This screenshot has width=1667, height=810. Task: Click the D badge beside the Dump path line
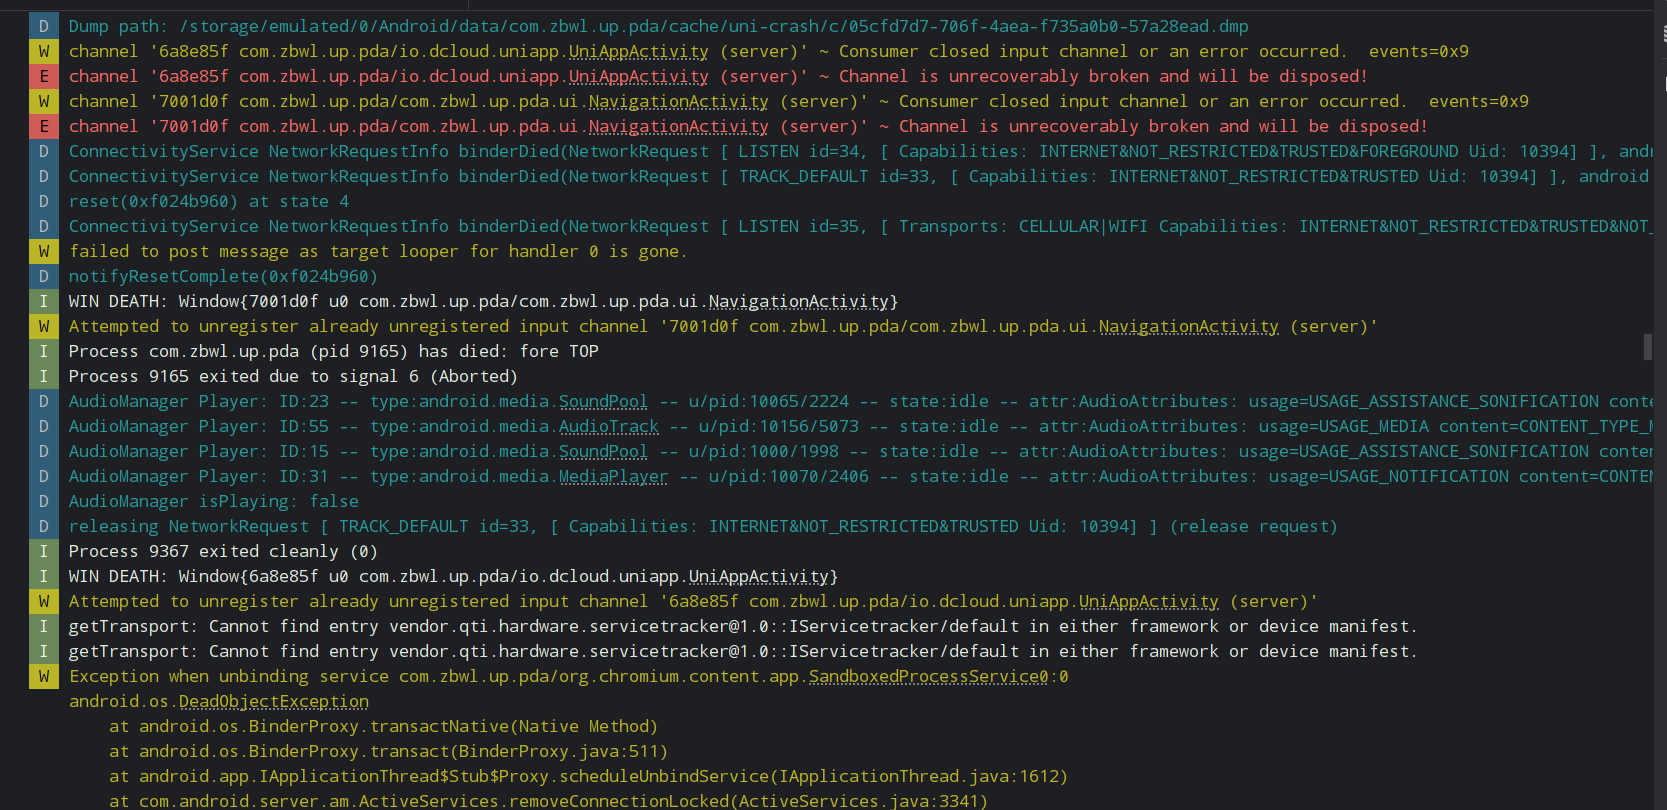[x=44, y=26]
